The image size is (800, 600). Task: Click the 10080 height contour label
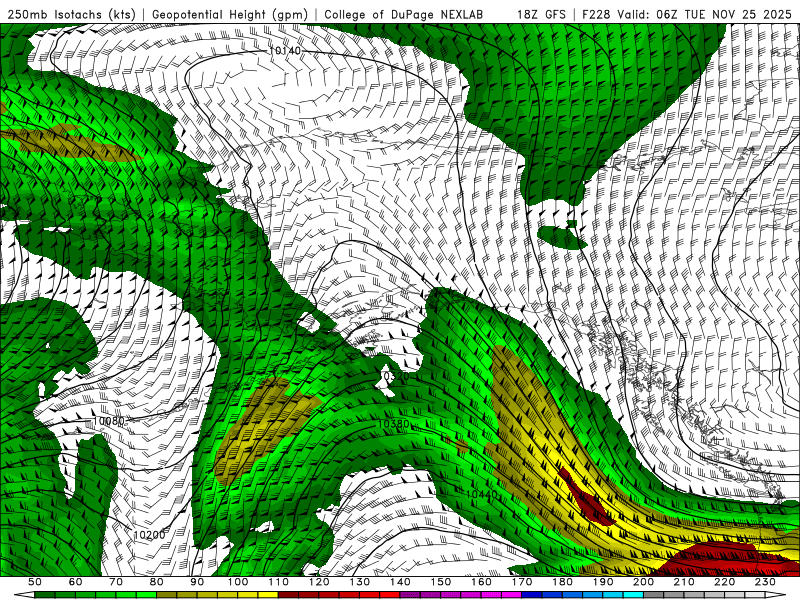[109, 421]
